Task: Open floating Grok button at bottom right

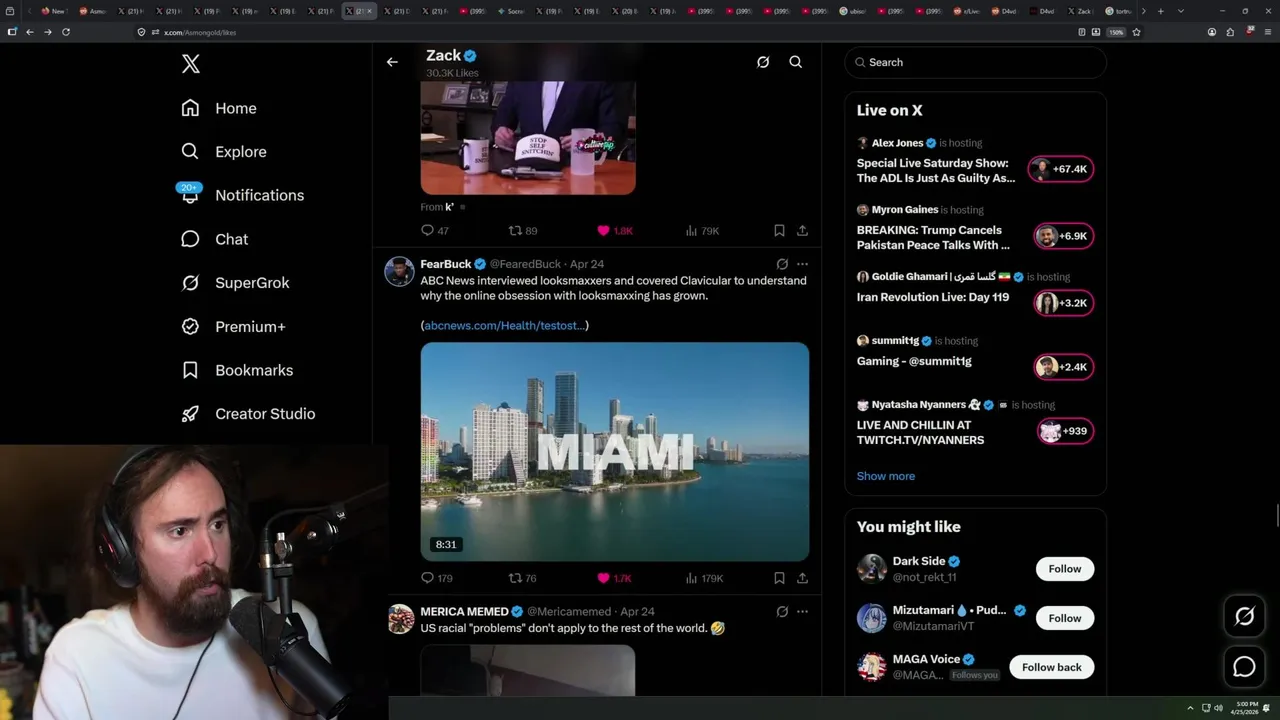Action: pos(1245,617)
